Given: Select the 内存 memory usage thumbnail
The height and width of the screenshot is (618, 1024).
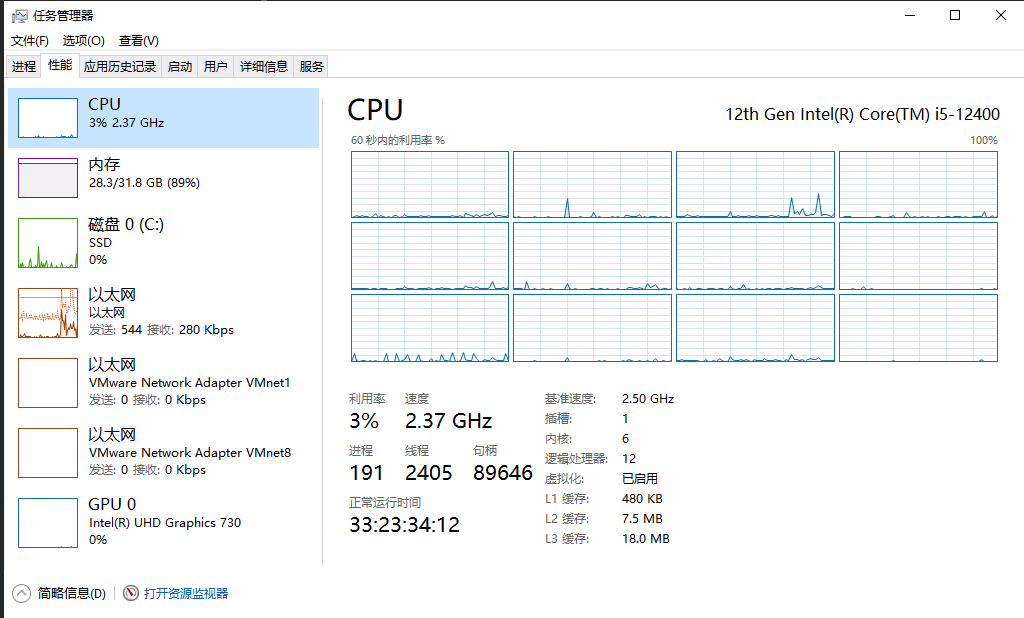Looking at the screenshot, I should 48,178.
